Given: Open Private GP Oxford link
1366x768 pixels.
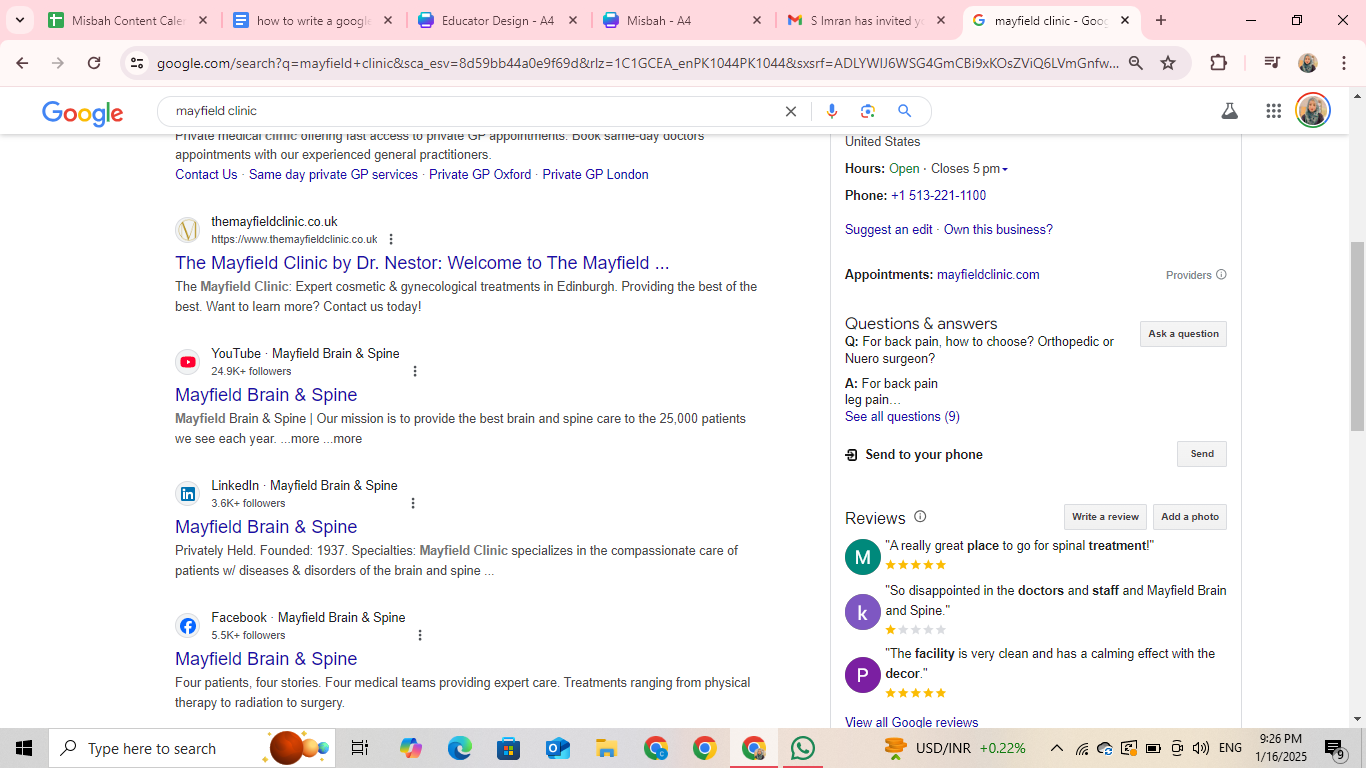Looking at the screenshot, I should [480, 174].
